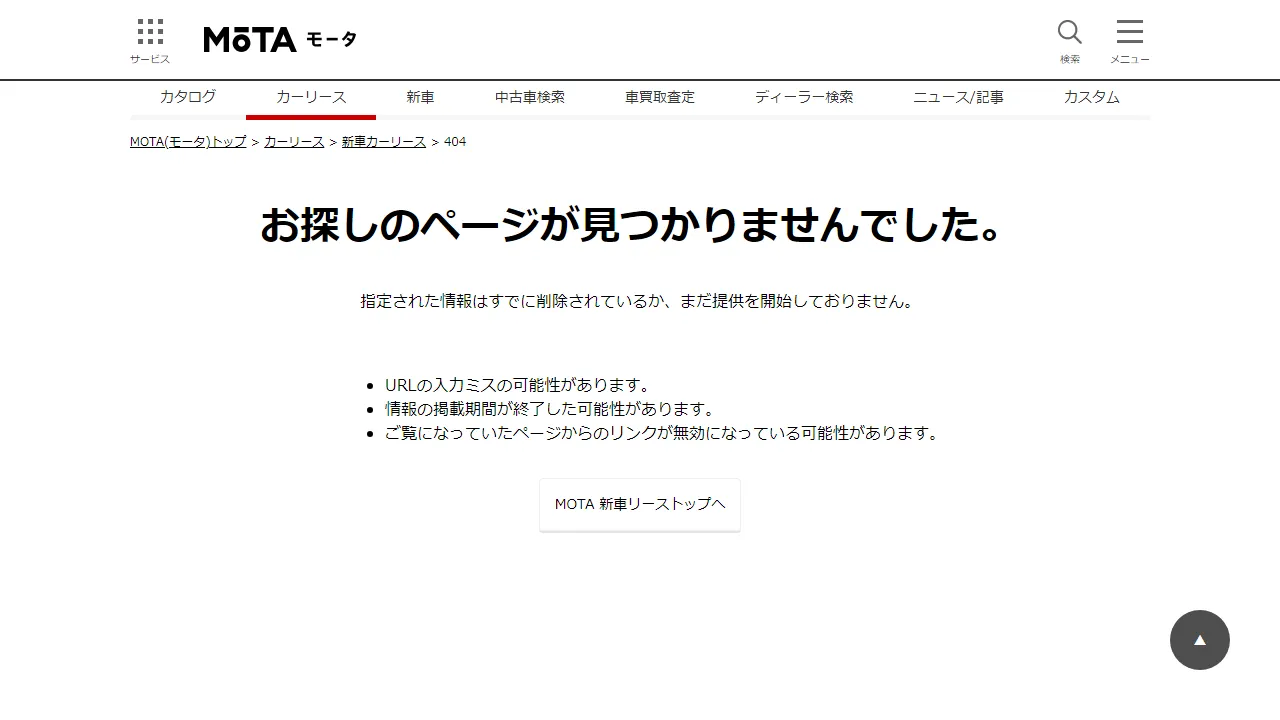The width and height of the screenshot is (1280, 720).
Task: Click the 新車カーリース breadcrumb link
Action: pos(383,142)
